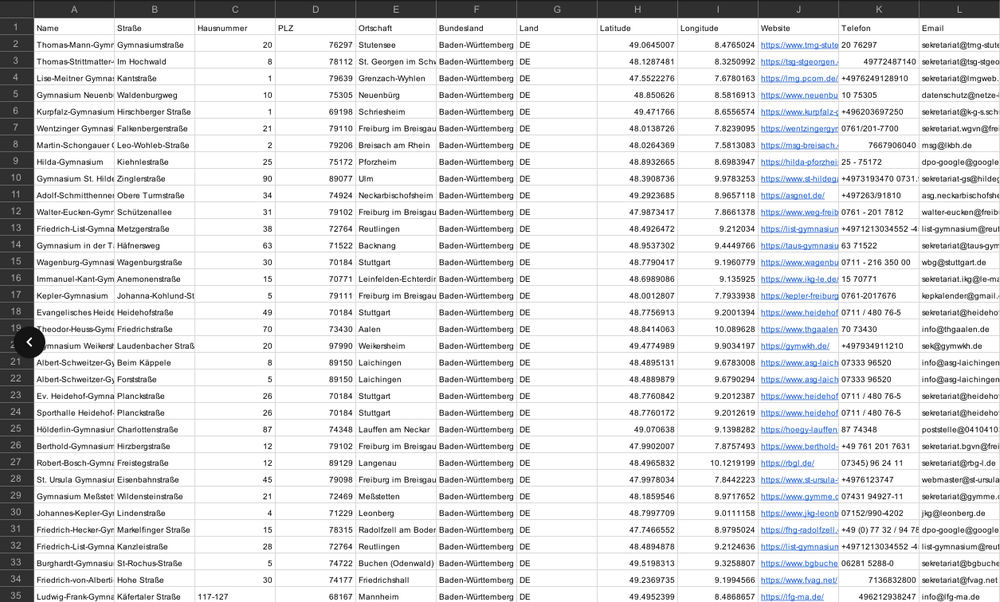Click the 'Longitude' header cell

coord(717,28)
